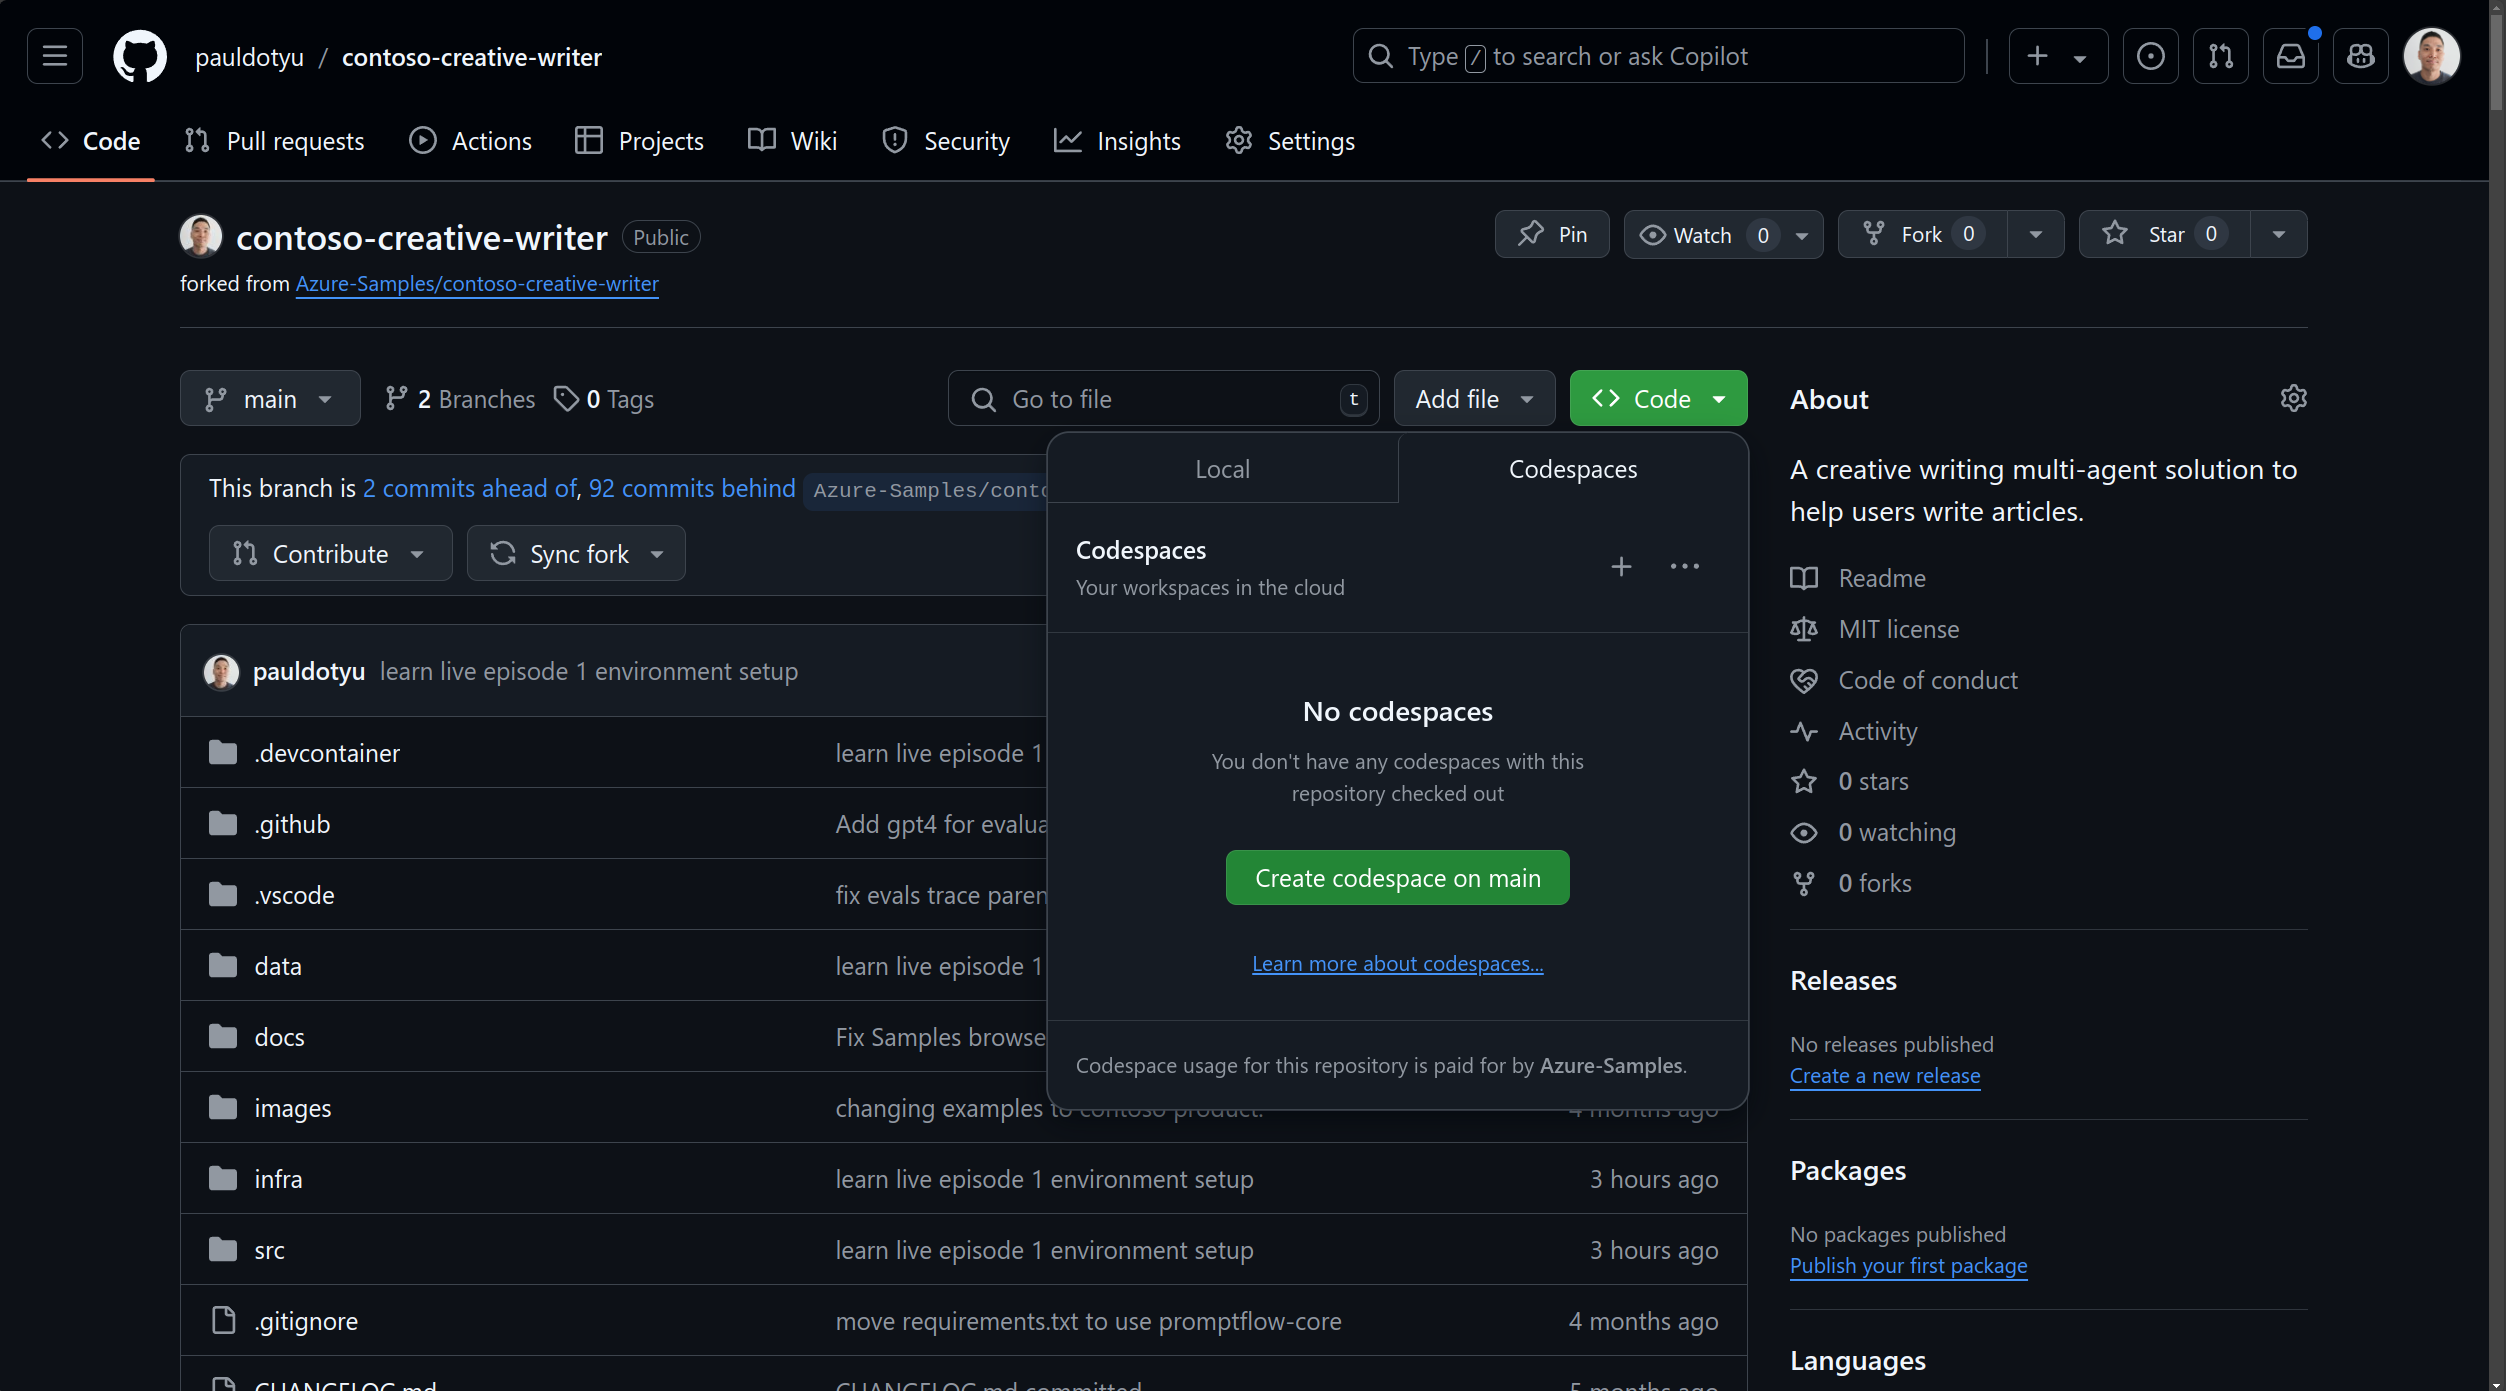Select the Codespaces tab

click(x=1572, y=469)
